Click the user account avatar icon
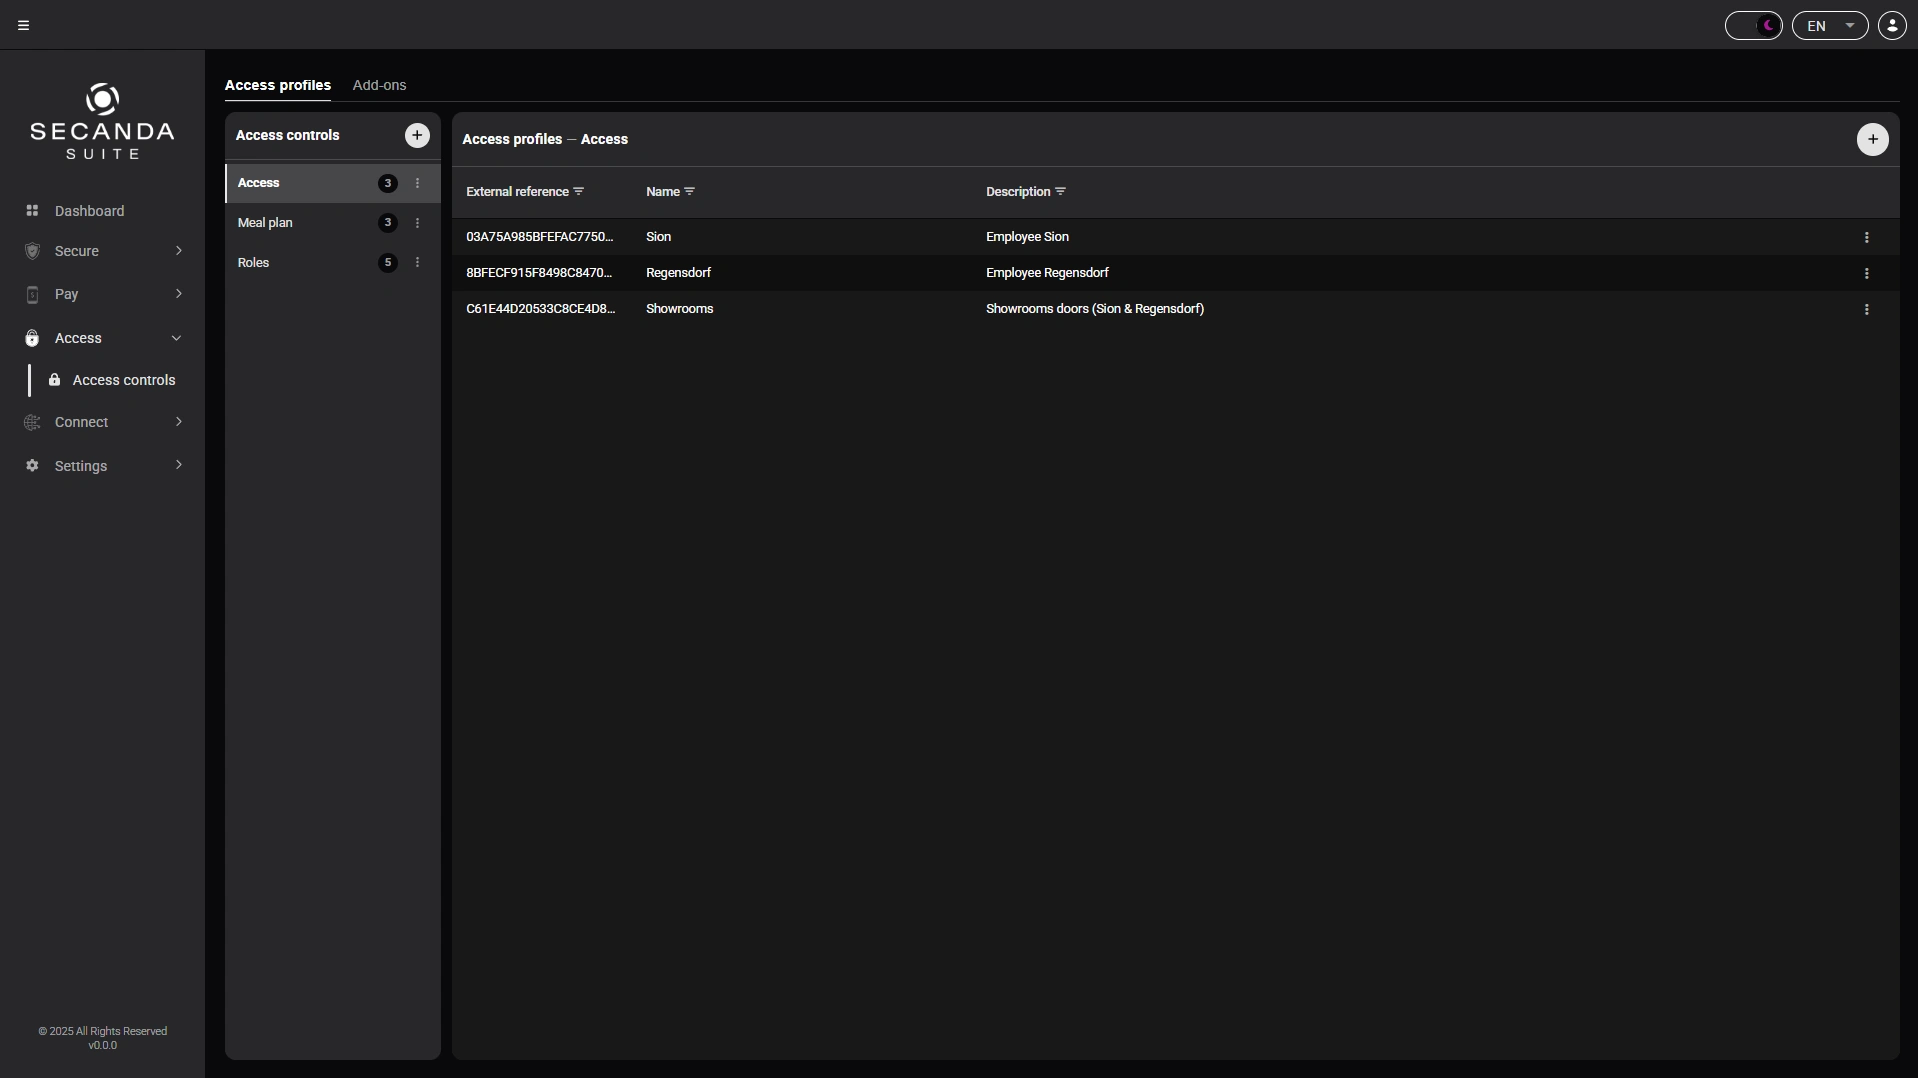Image resolution: width=1918 pixels, height=1078 pixels. [x=1892, y=26]
